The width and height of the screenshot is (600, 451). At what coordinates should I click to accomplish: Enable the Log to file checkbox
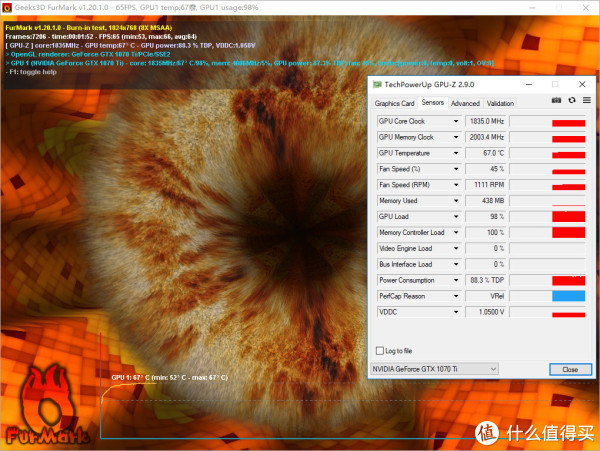coord(380,351)
